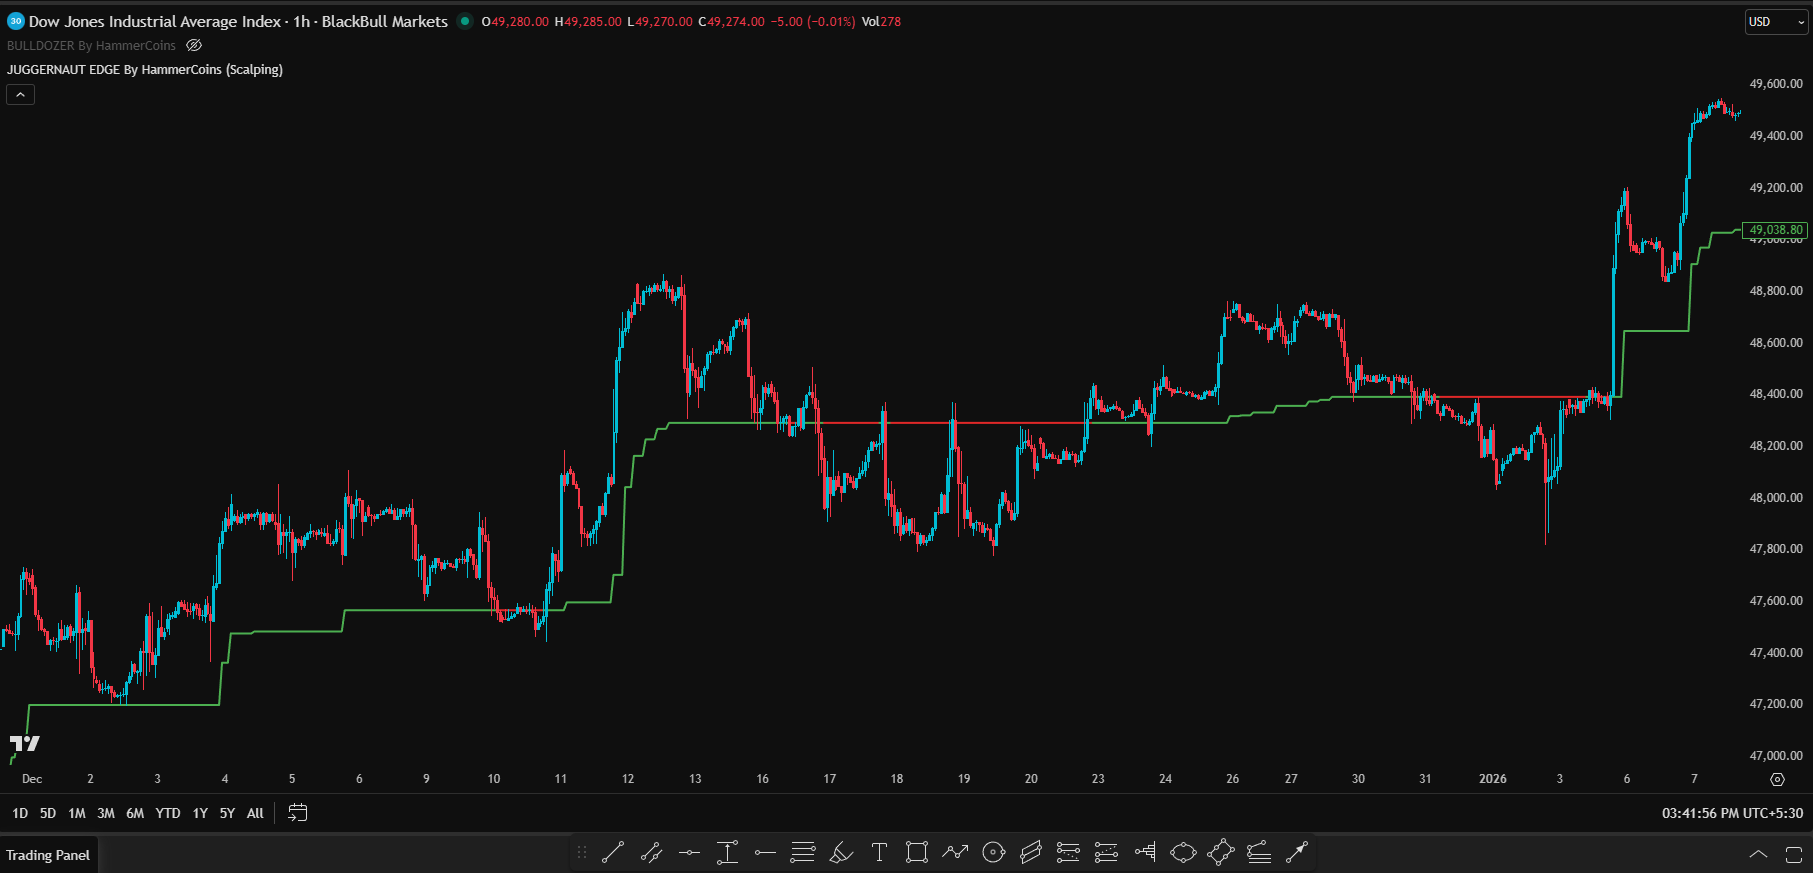
Task: Expand the bottom panel with up chevron
Action: click(x=1758, y=855)
